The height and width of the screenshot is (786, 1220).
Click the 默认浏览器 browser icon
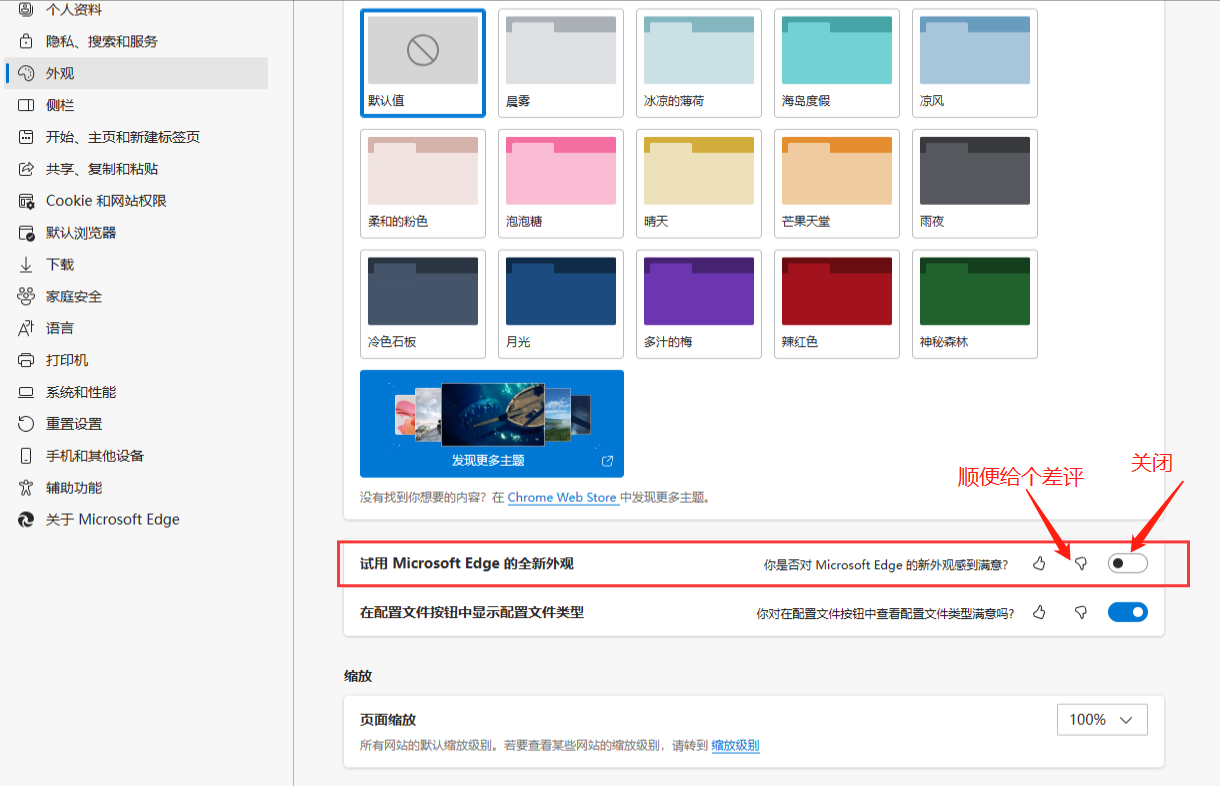[x=26, y=233]
